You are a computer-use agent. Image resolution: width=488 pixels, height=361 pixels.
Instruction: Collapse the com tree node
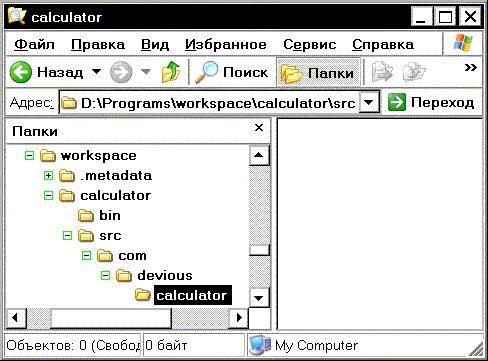pos(86,256)
